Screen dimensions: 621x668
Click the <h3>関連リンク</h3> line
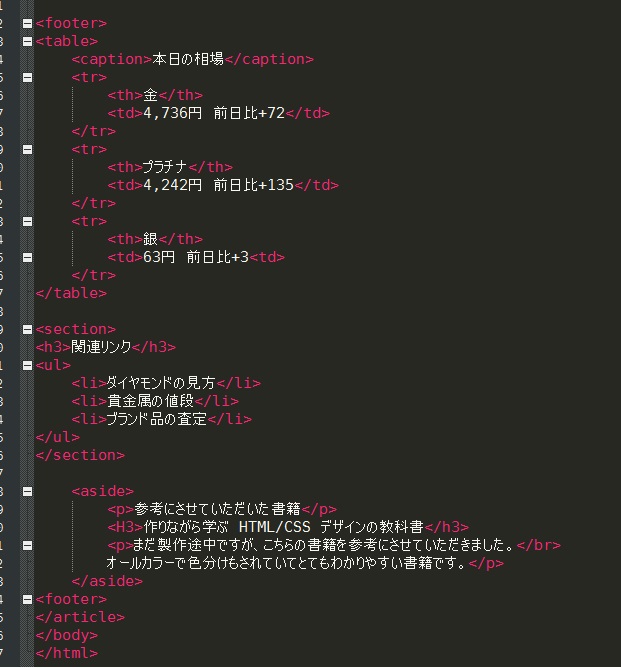(106, 347)
